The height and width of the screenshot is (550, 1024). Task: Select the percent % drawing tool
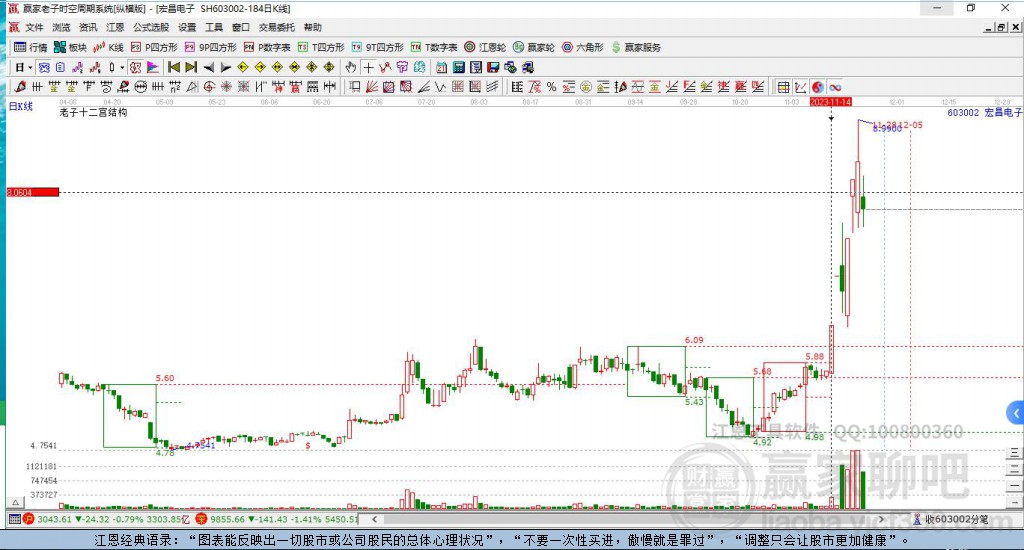pyautogui.click(x=551, y=86)
